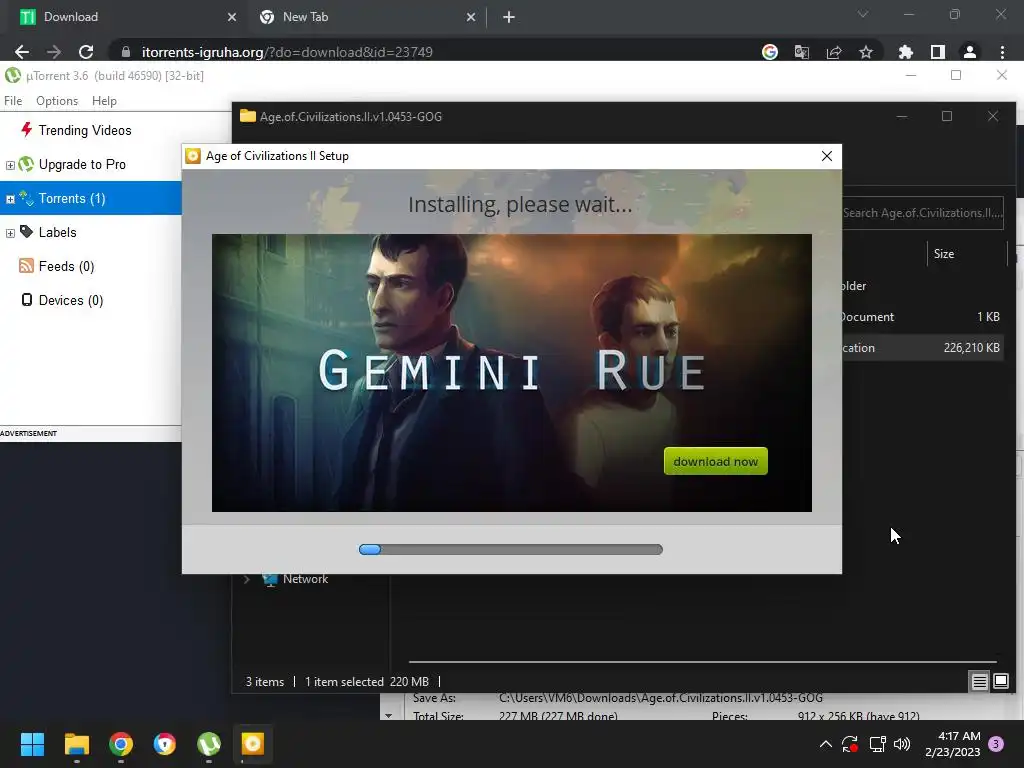Viewport: 1024px width, 768px height.
Task: Click the network tray icon
Action: click(x=877, y=744)
